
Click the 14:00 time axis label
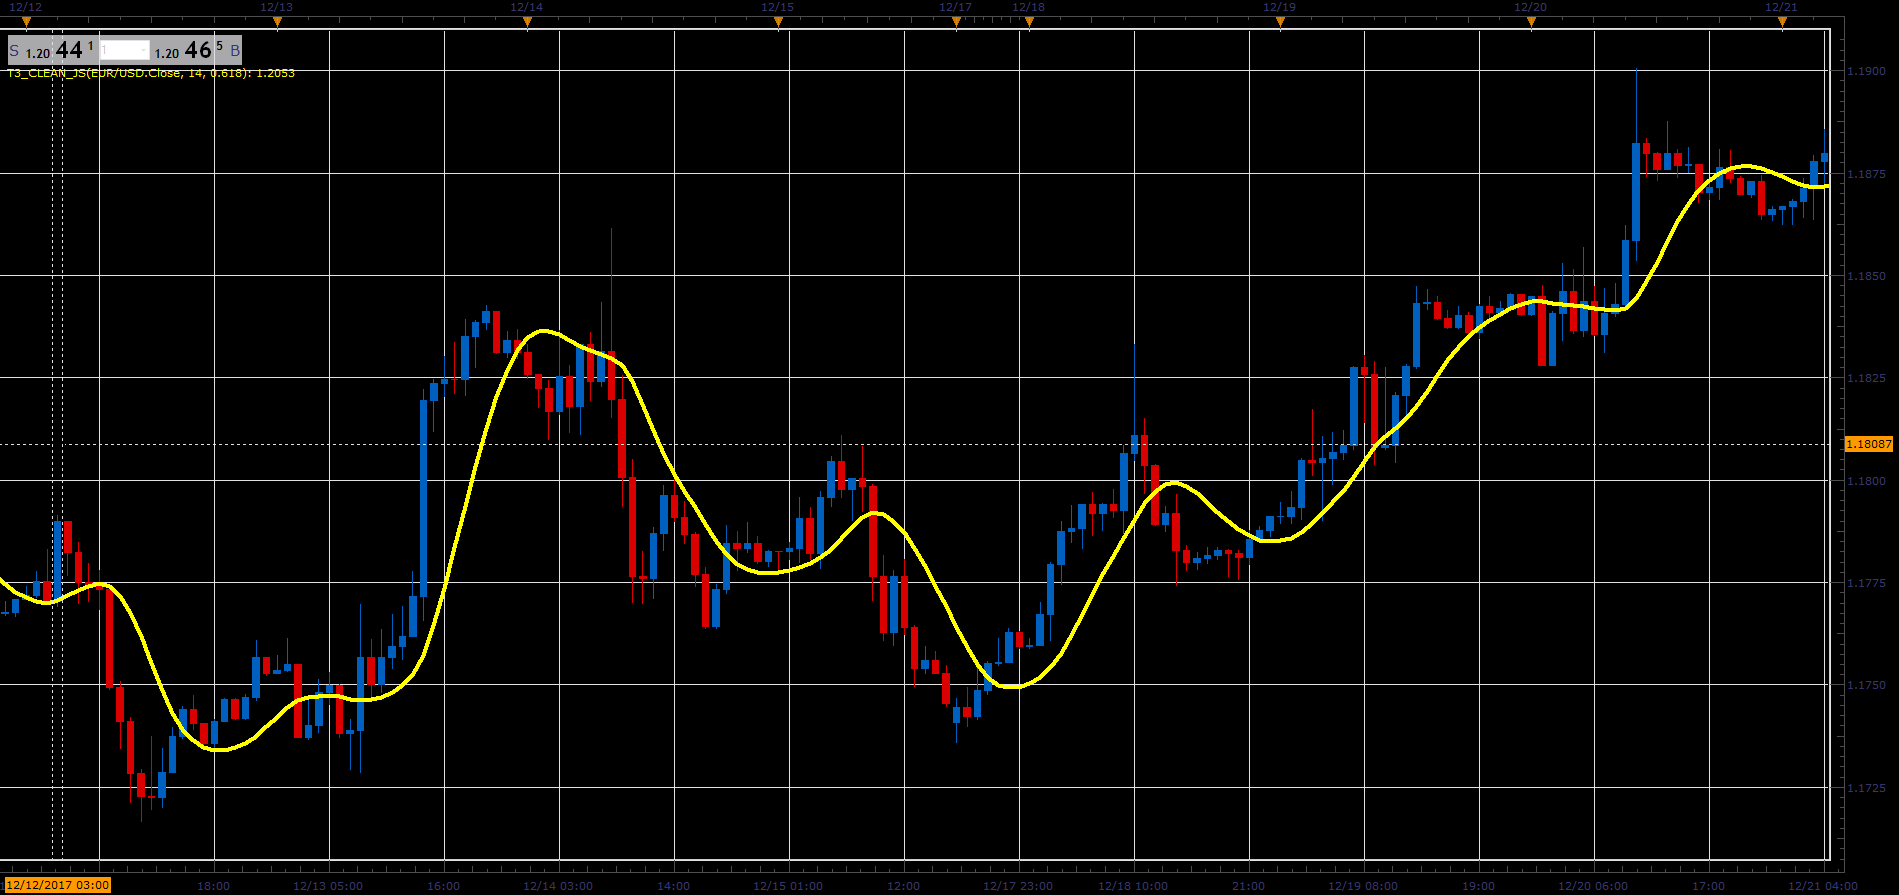point(674,886)
